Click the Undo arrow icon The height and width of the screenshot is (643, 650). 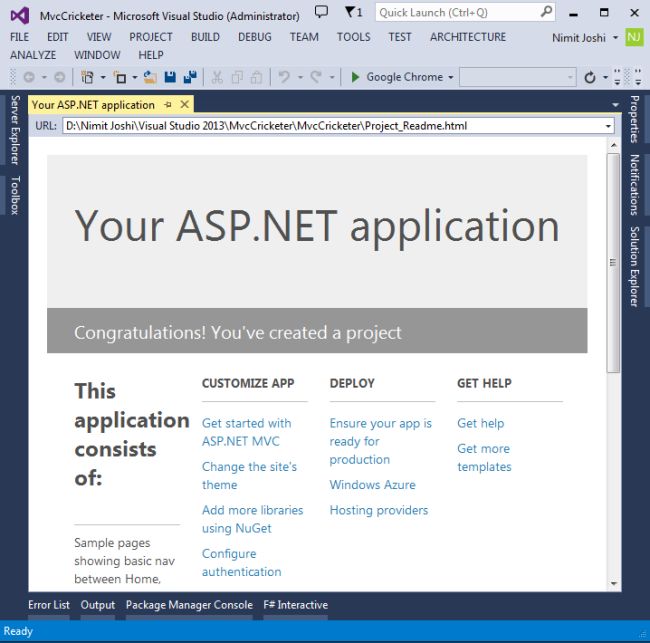(x=284, y=77)
